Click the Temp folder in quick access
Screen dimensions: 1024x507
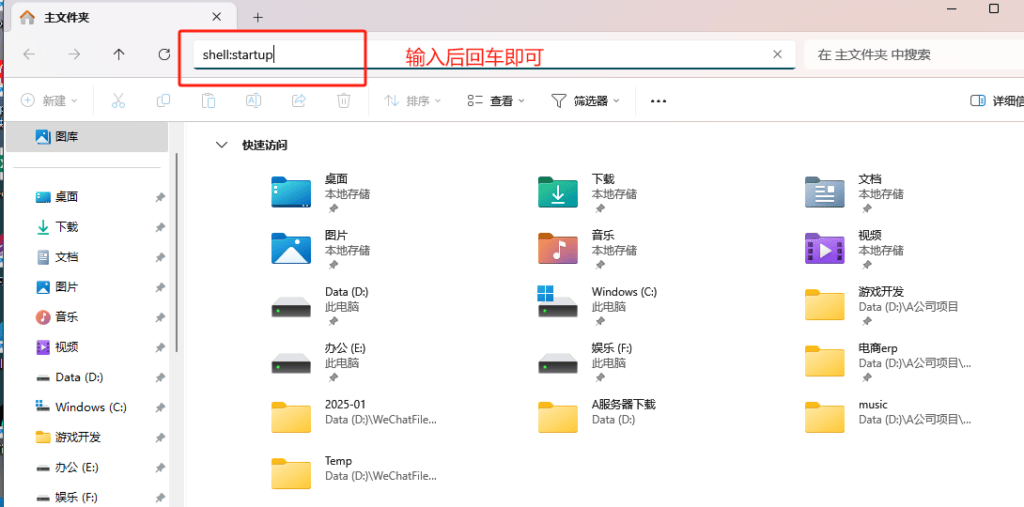[x=291, y=473]
